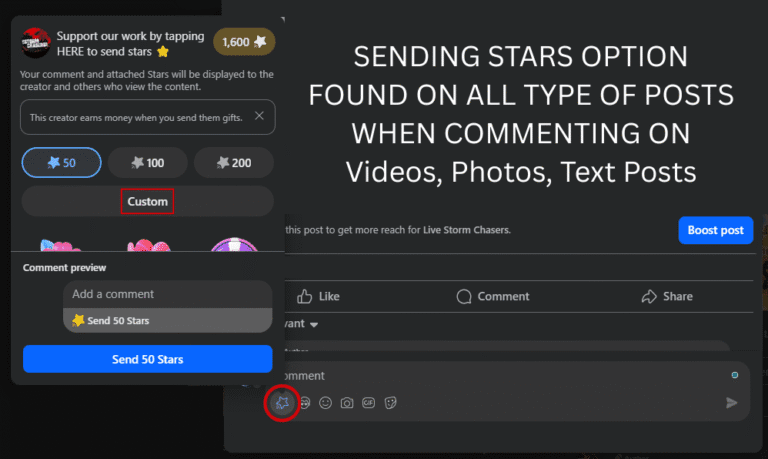
Task: Expand the comment sorting dropdown arrow
Action: click(314, 325)
